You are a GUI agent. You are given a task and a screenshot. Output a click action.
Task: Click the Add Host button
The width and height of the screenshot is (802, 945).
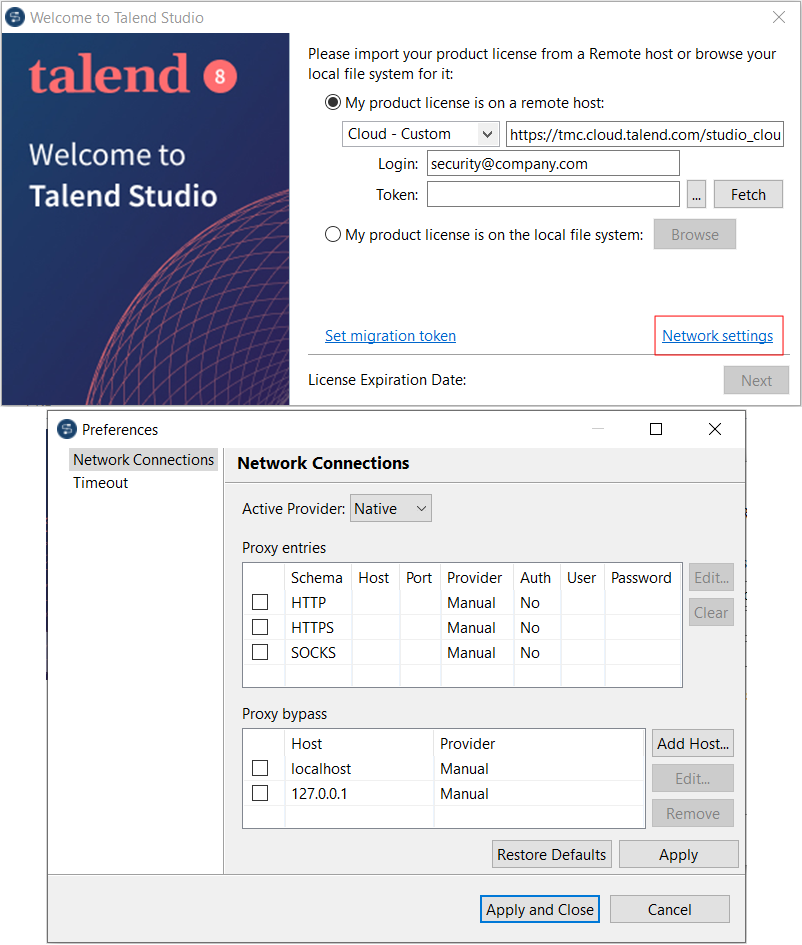tap(693, 744)
